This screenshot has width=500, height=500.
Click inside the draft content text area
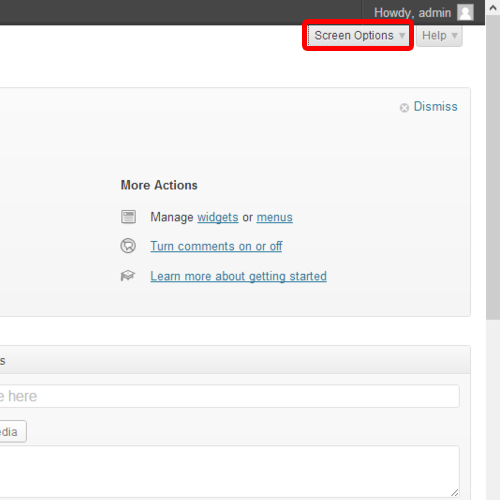click(x=229, y=472)
